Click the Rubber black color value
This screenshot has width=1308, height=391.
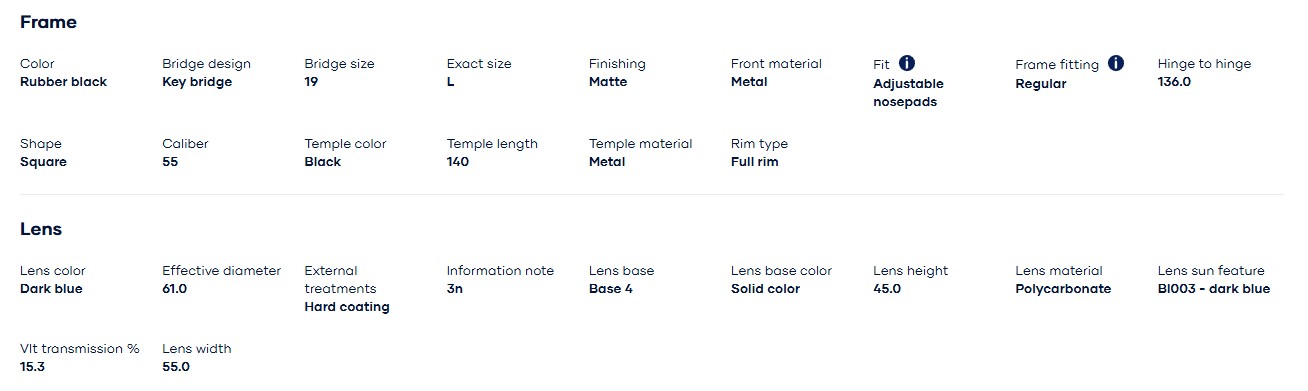tap(63, 82)
